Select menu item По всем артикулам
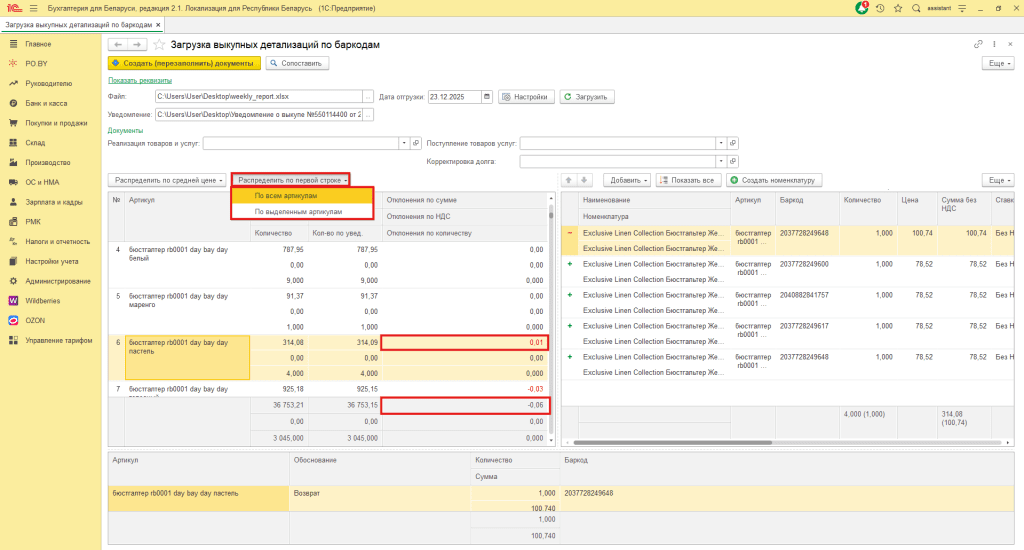1024x550 pixels. pos(286,196)
